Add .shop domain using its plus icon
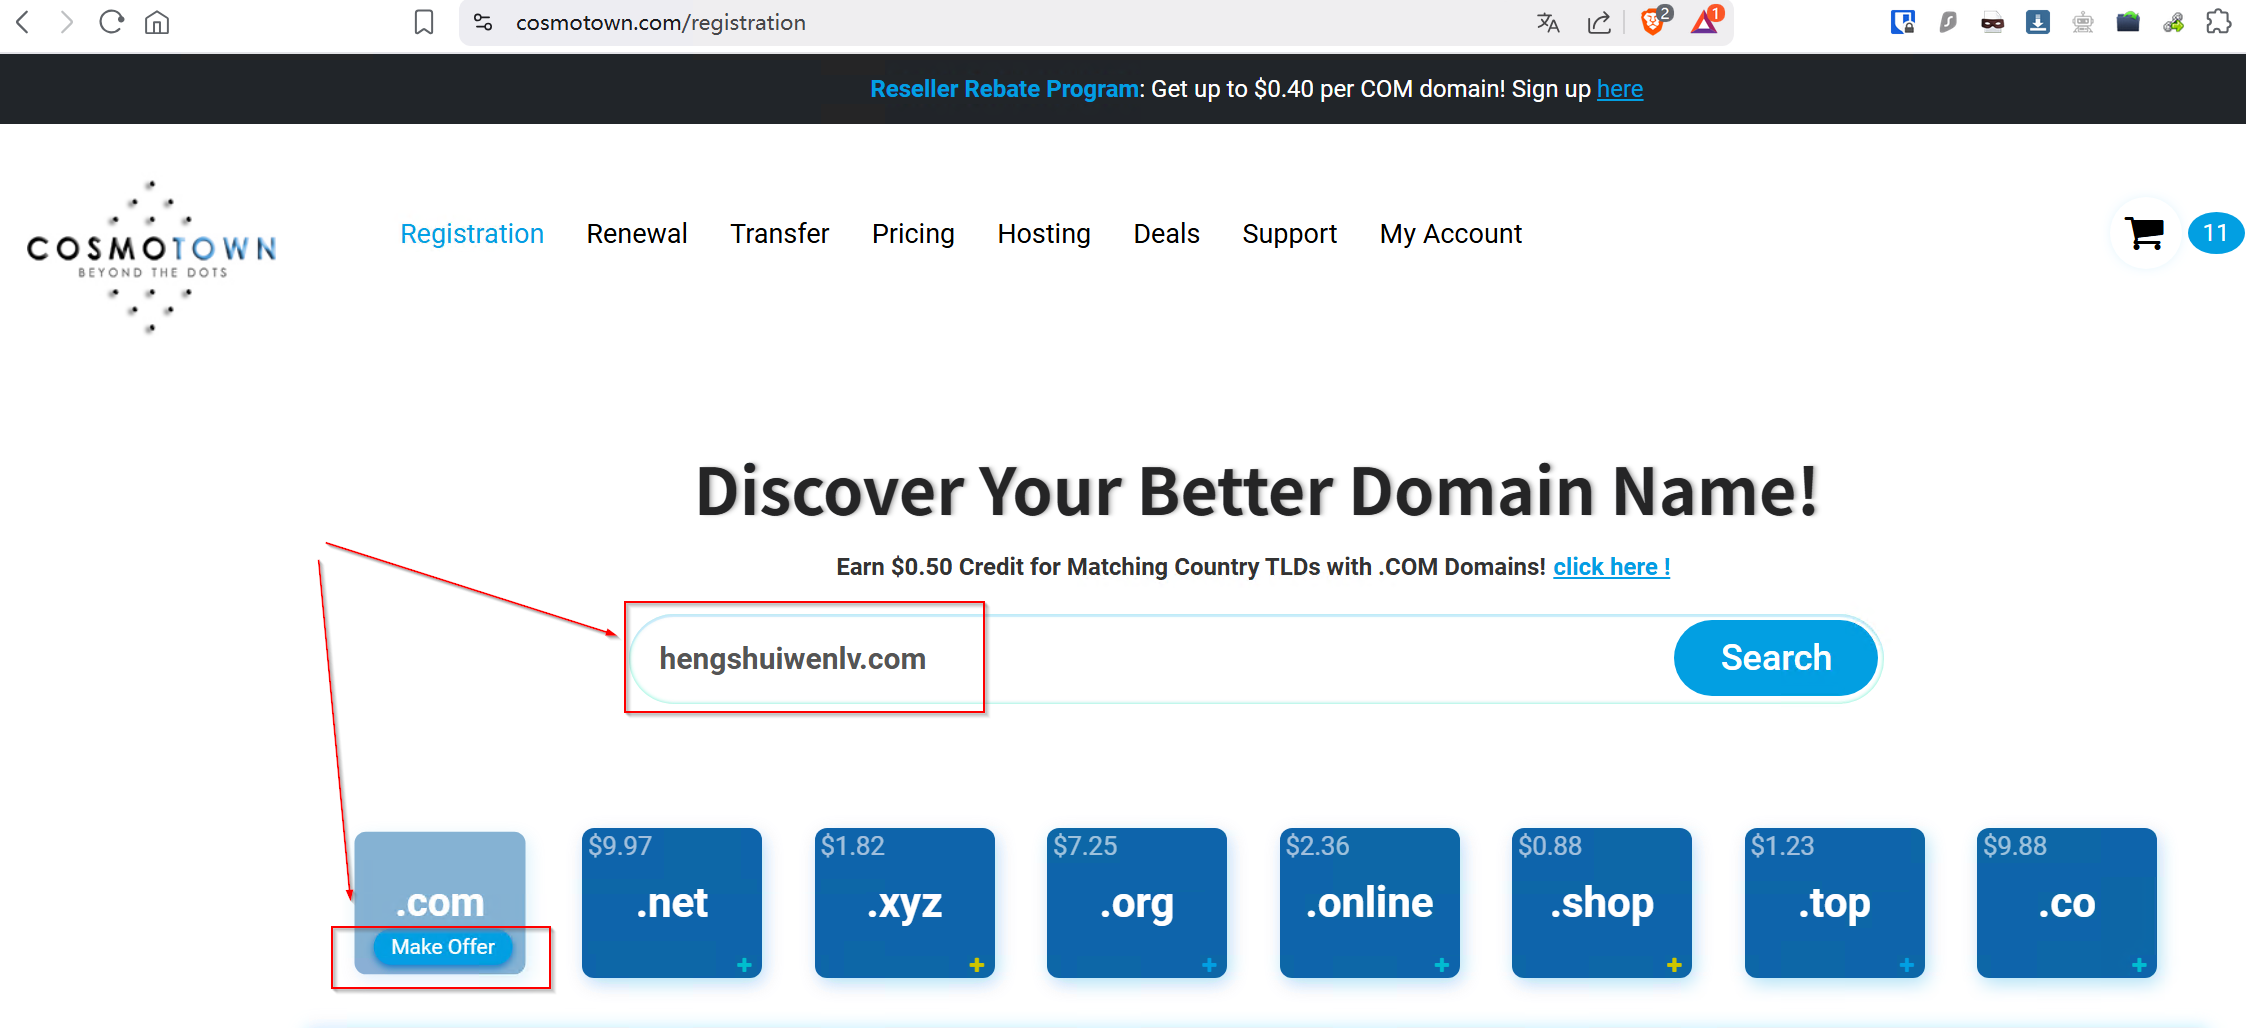This screenshot has height=1028, width=2246. pos(1674,965)
